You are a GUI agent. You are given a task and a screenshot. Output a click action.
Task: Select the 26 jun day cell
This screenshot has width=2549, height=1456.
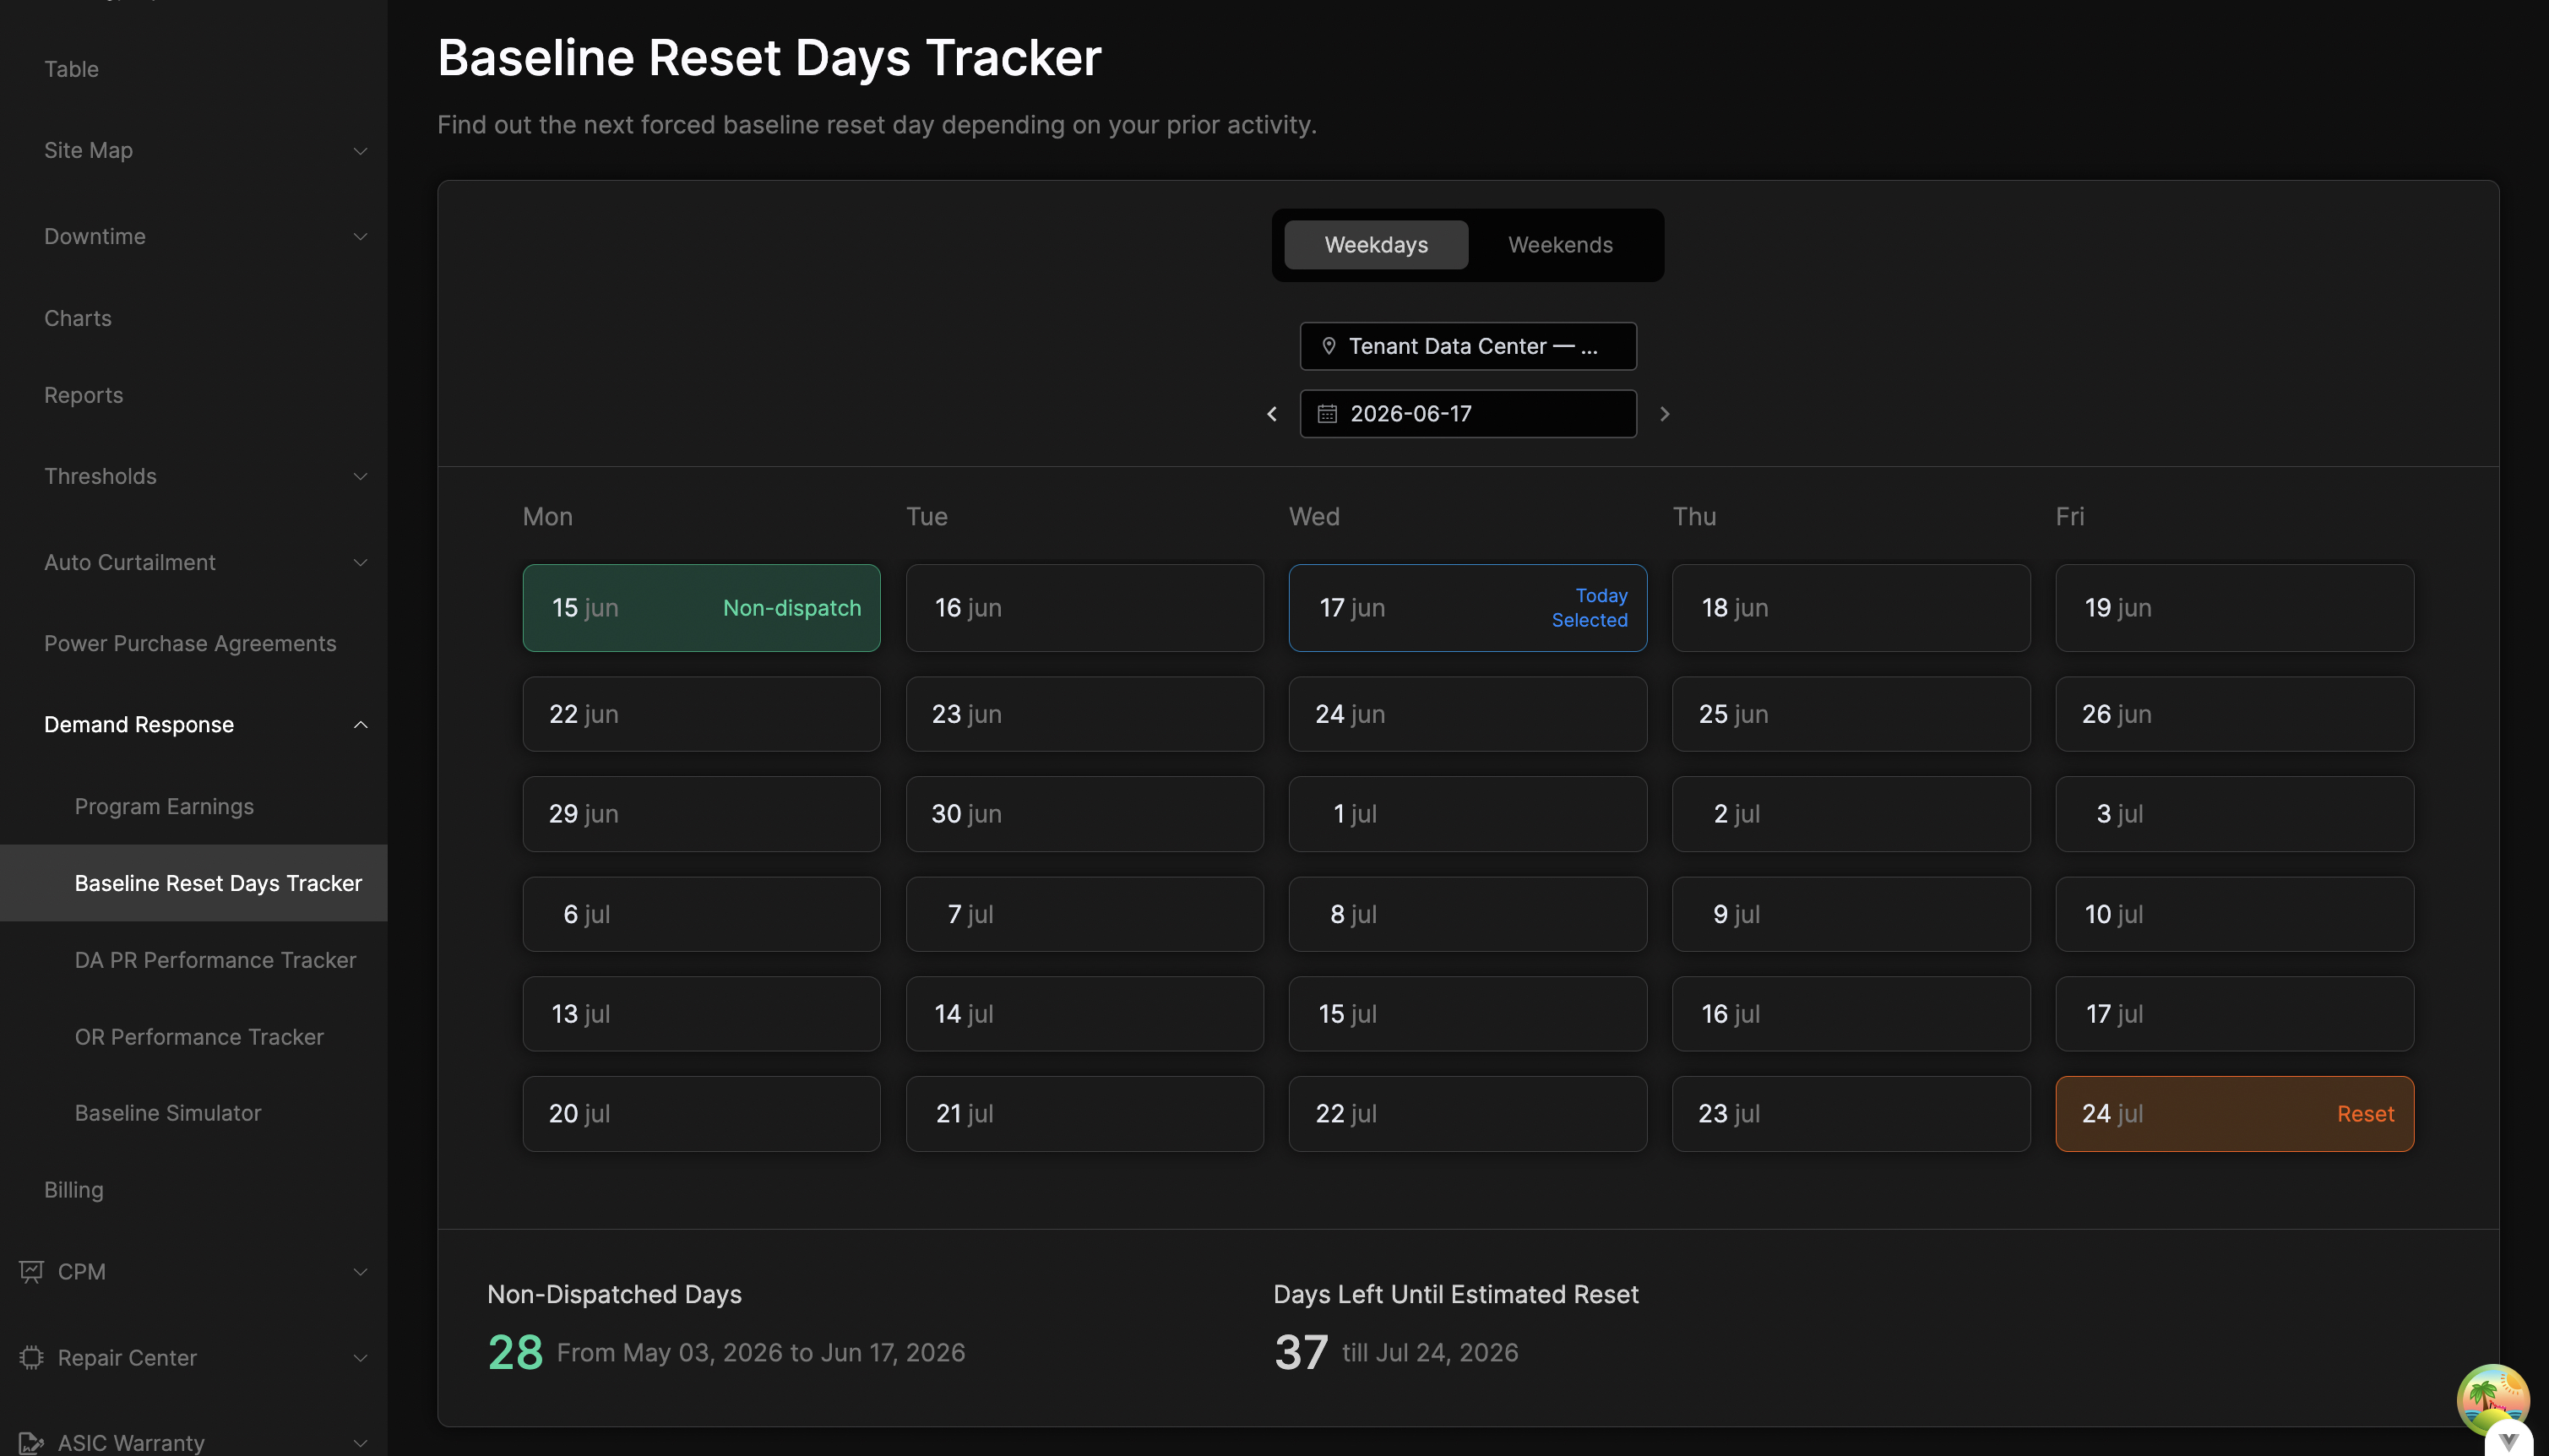click(2235, 714)
